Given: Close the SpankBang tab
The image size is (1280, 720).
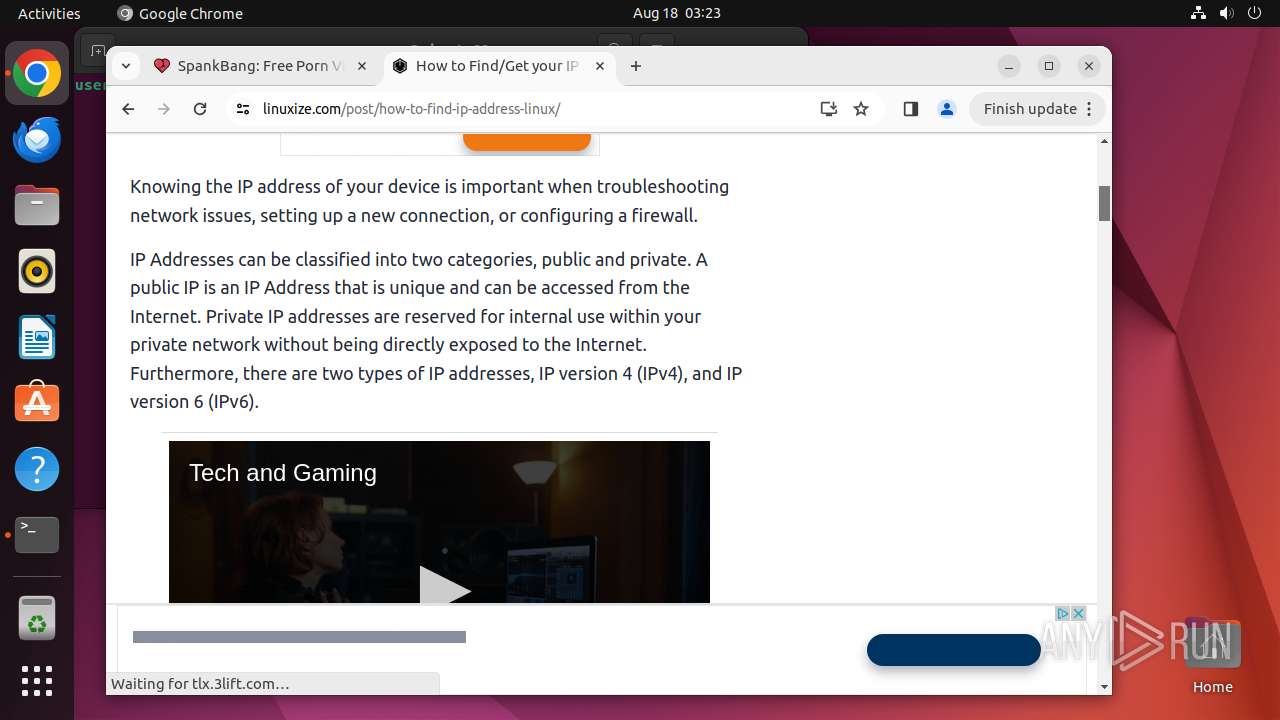Looking at the screenshot, I should (362, 66).
